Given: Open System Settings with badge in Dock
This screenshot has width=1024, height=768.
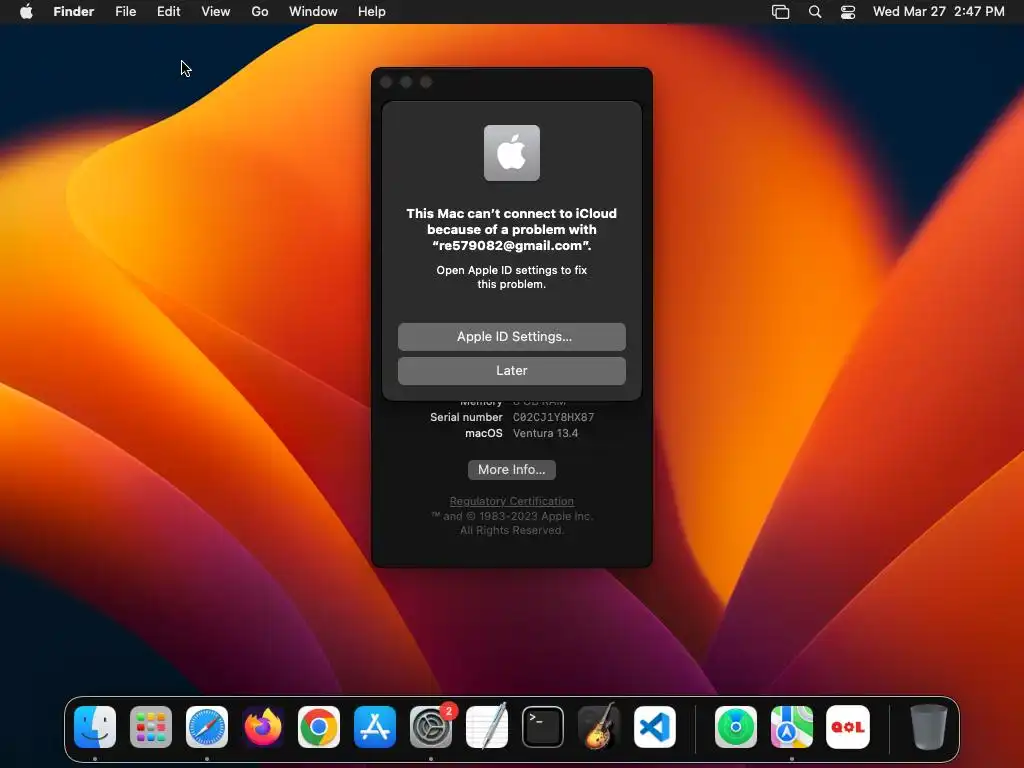Looking at the screenshot, I should pos(431,727).
